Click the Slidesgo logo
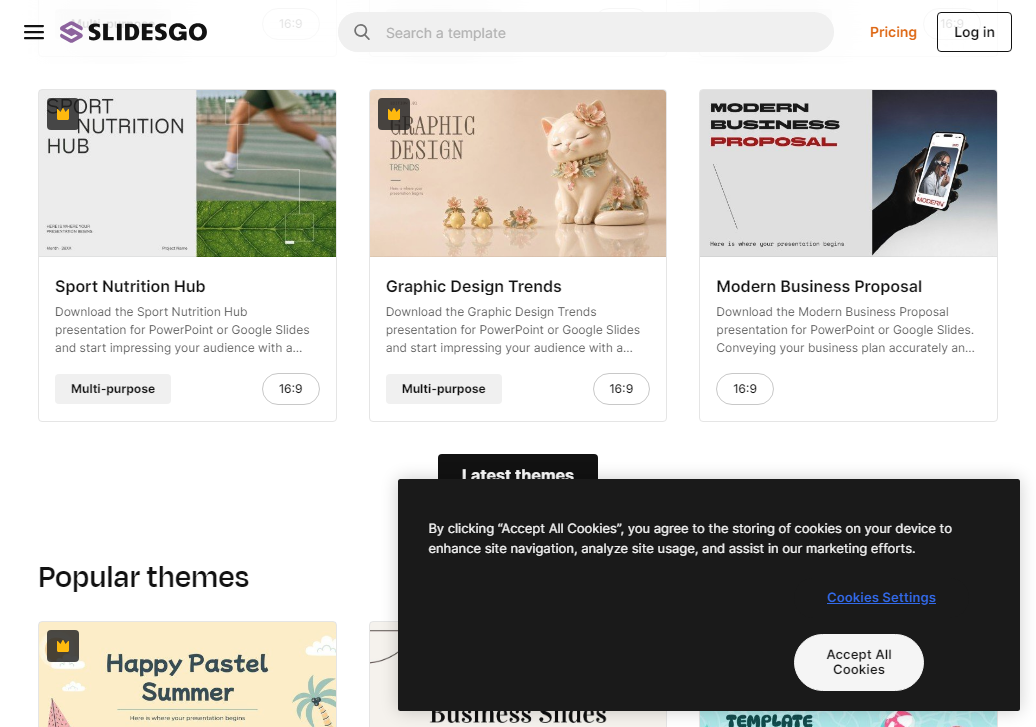 coord(133,32)
